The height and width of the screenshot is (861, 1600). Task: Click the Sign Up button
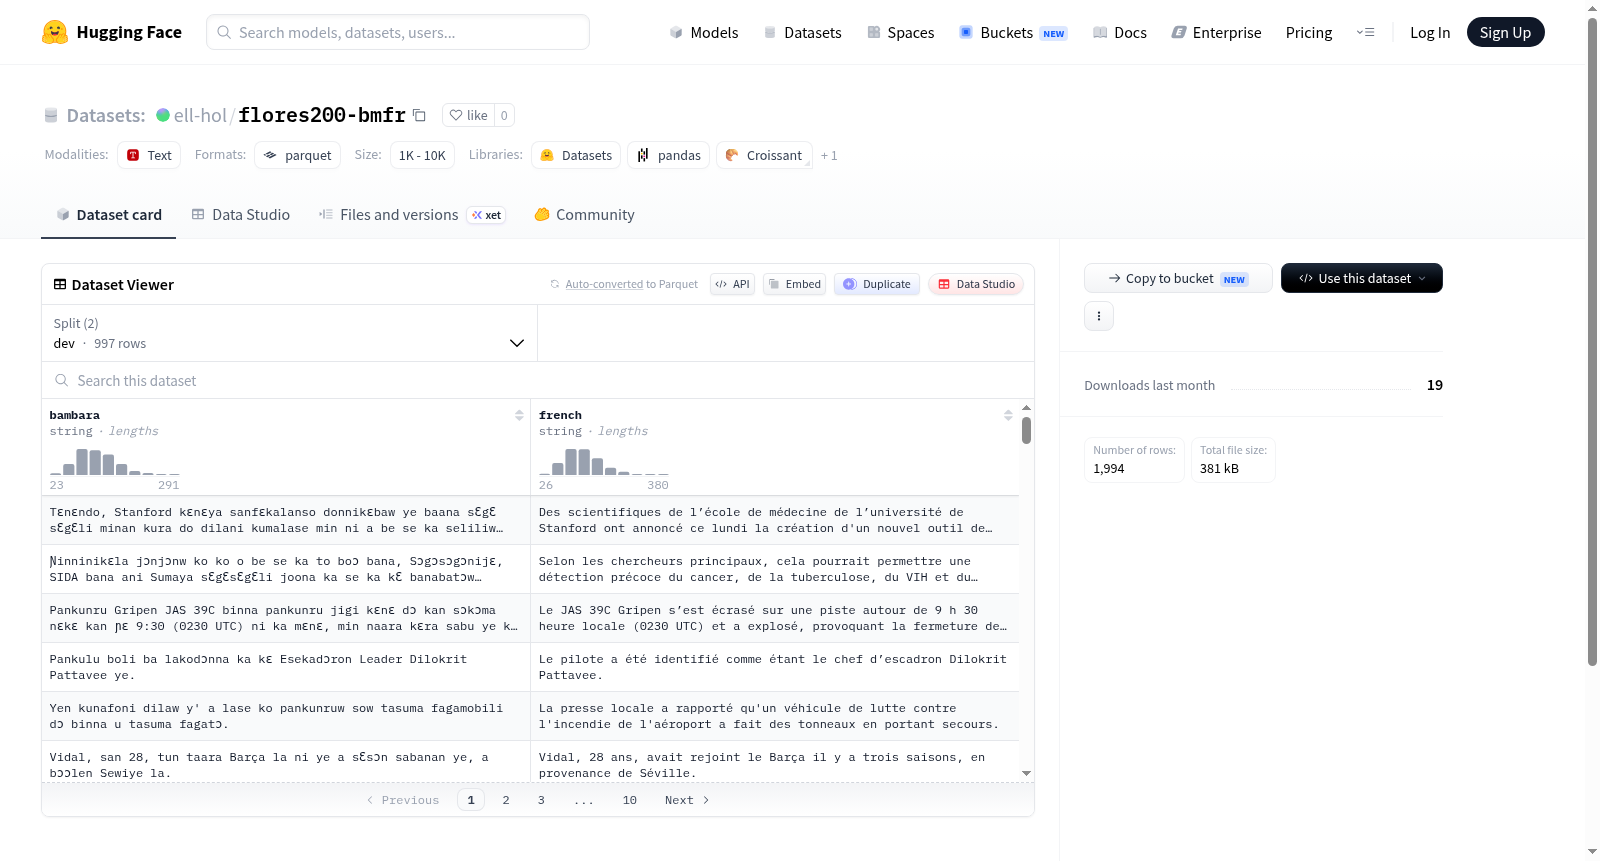[x=1505, y=32]
